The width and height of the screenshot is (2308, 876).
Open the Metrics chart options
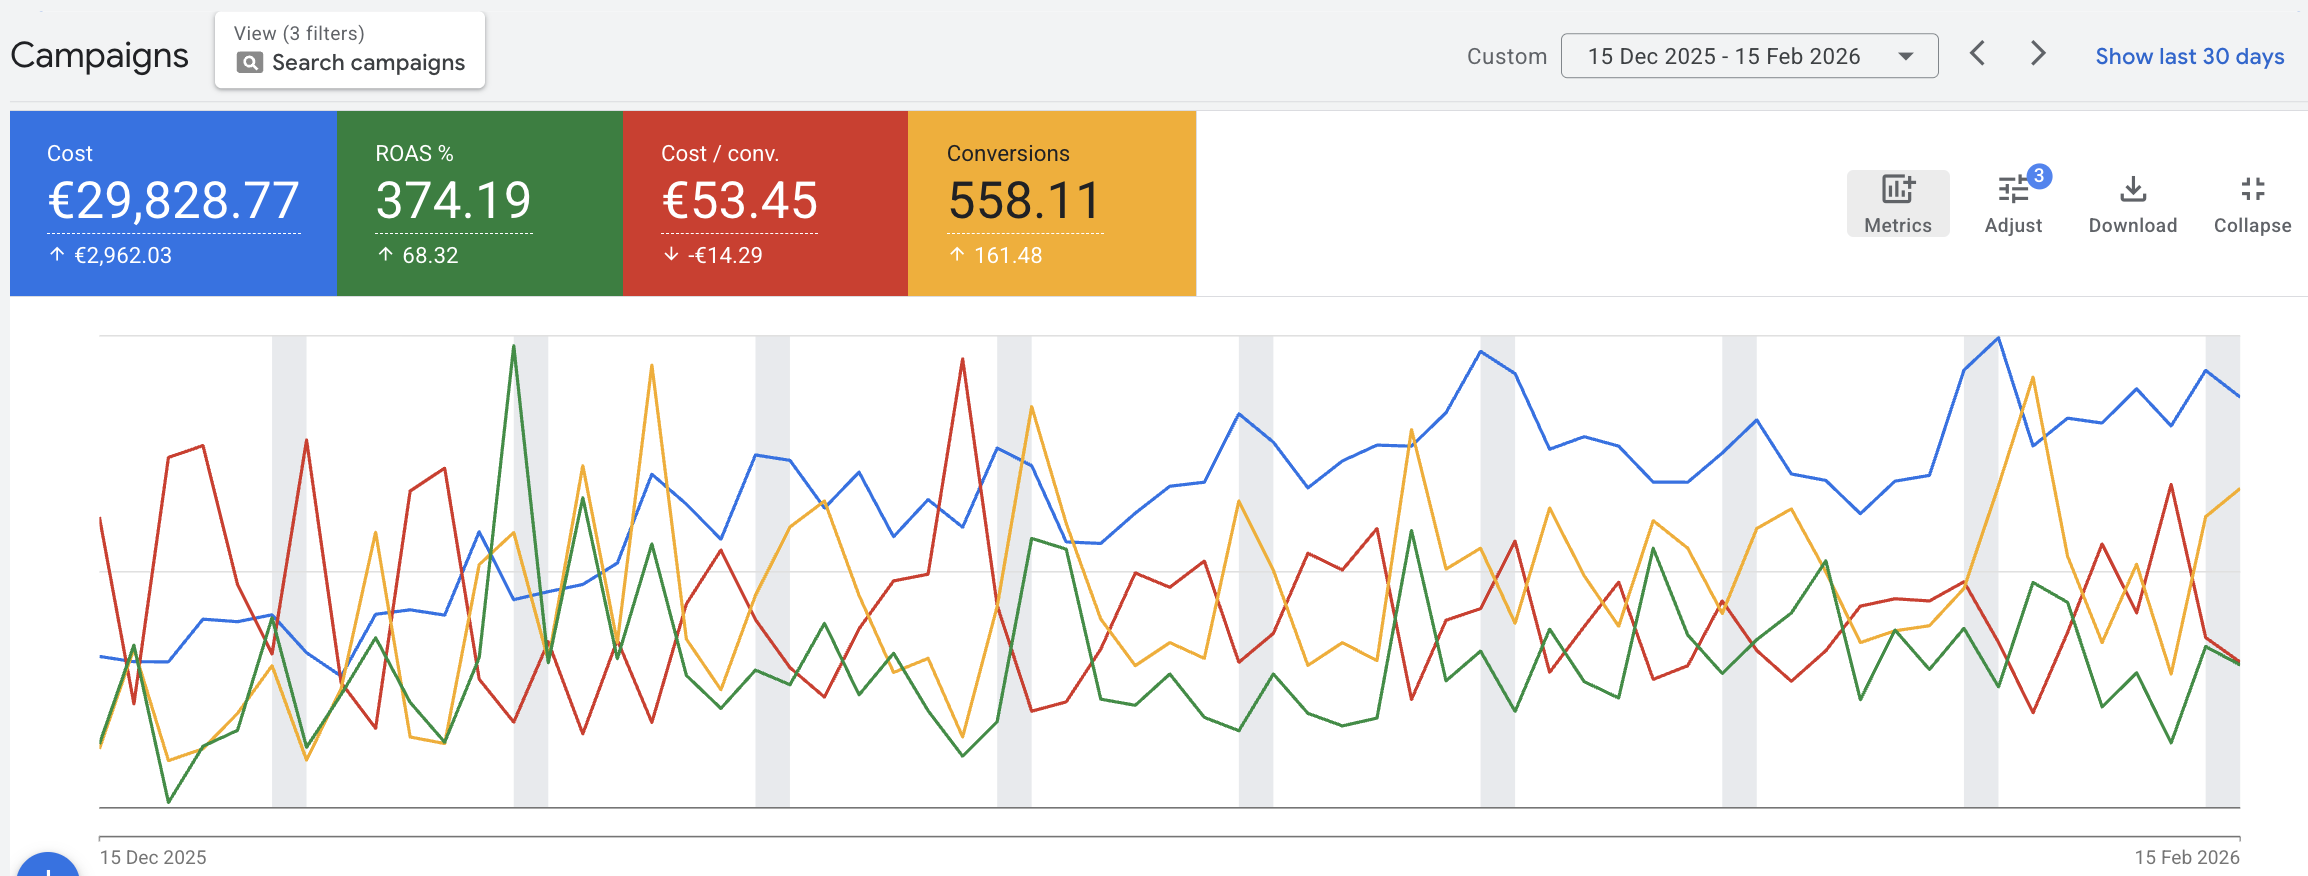pyautogui.click(x=1897, y=204)
